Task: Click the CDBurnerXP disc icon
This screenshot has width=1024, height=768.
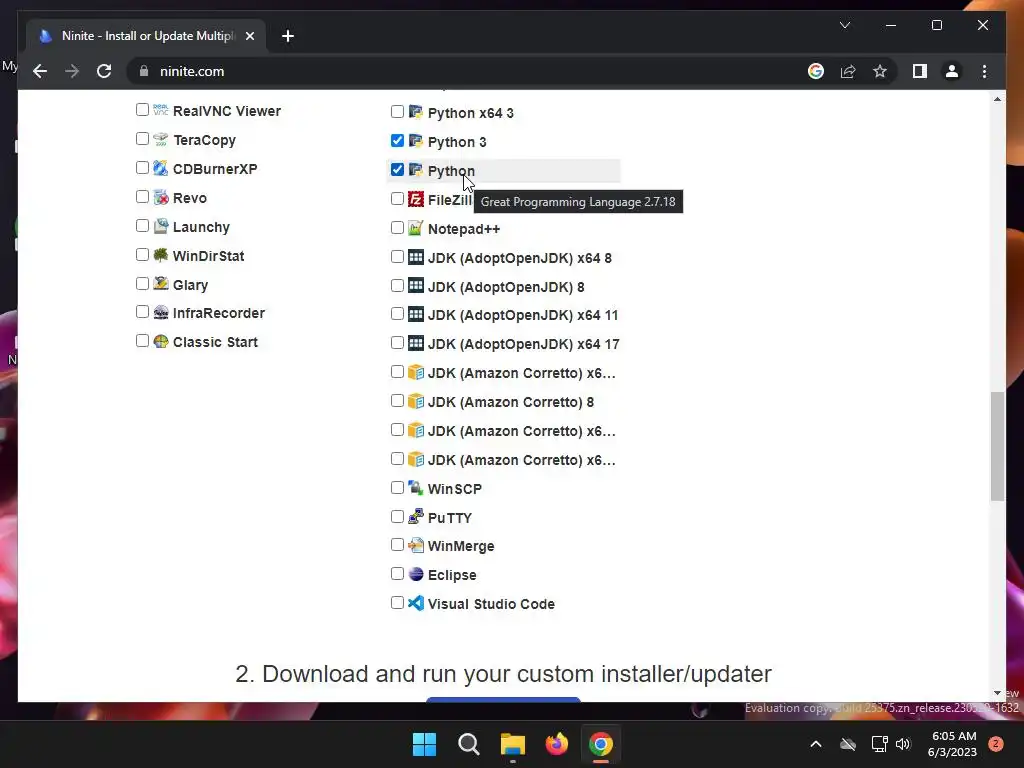Action: [x=161, y=168]
